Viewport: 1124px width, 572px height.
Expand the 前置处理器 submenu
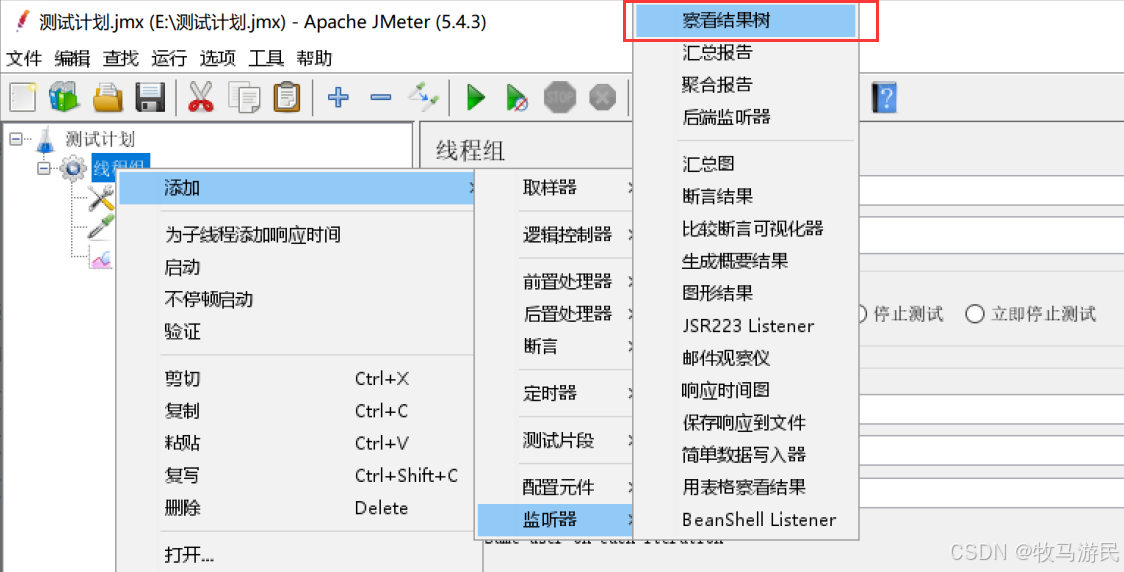[556, 281]
